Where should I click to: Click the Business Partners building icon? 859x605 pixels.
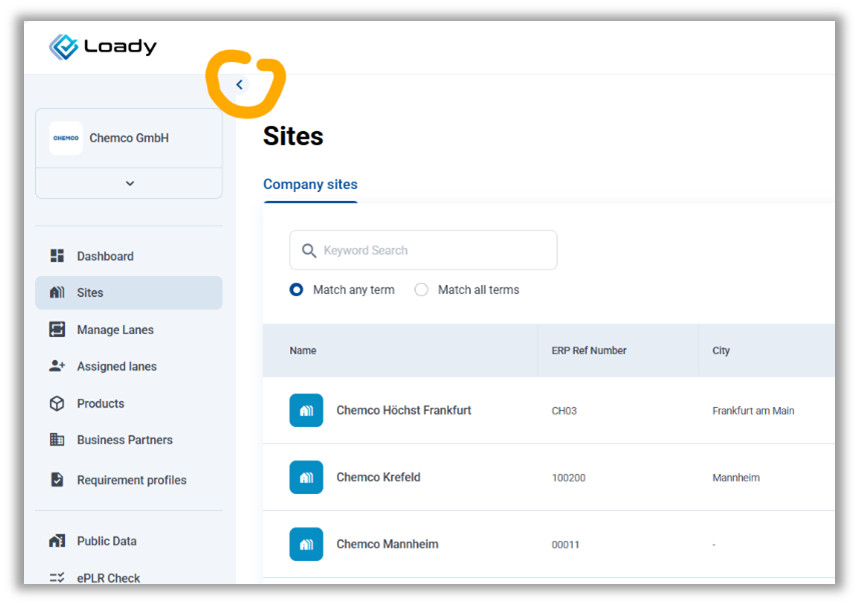pos(57,440)
